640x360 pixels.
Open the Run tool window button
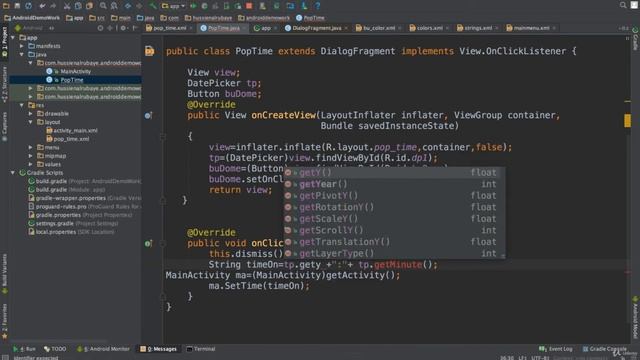point(24,349)
